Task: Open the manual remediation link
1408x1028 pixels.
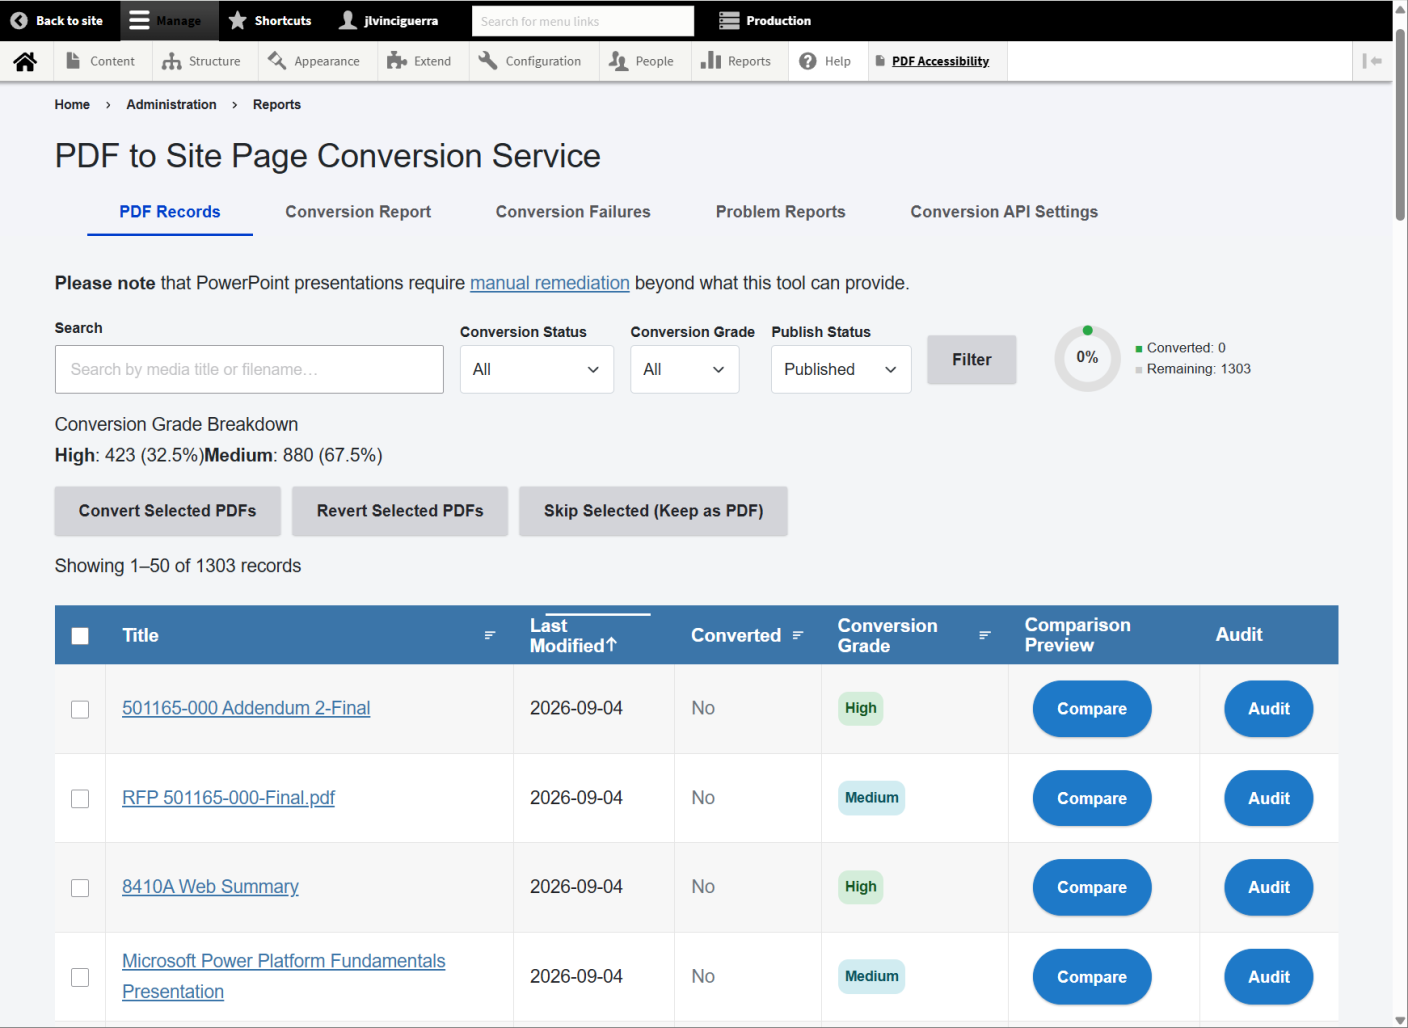Action: click(550, 283)
